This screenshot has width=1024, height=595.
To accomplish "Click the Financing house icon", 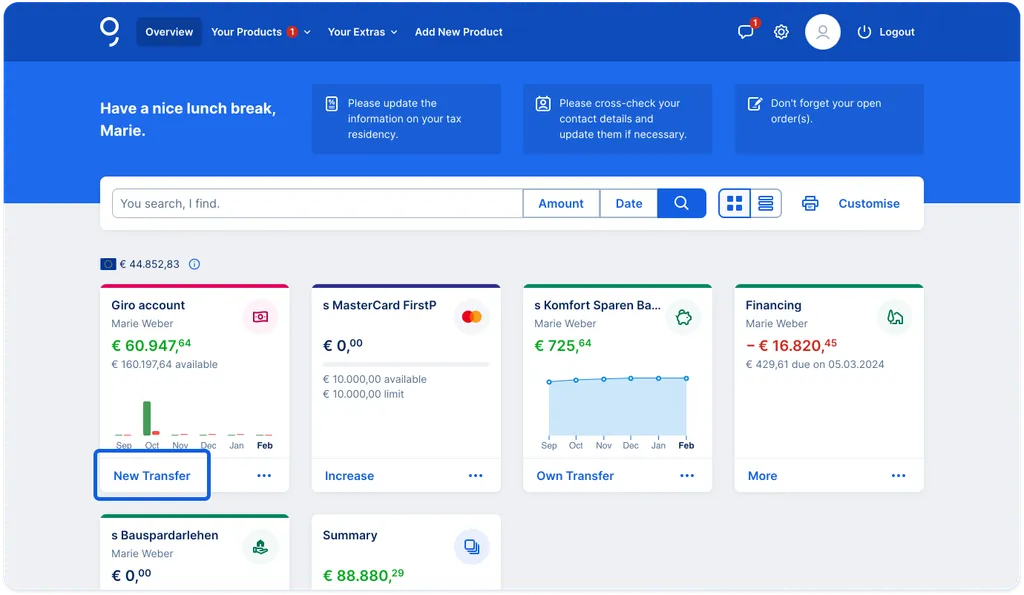I will coord(895,317).
